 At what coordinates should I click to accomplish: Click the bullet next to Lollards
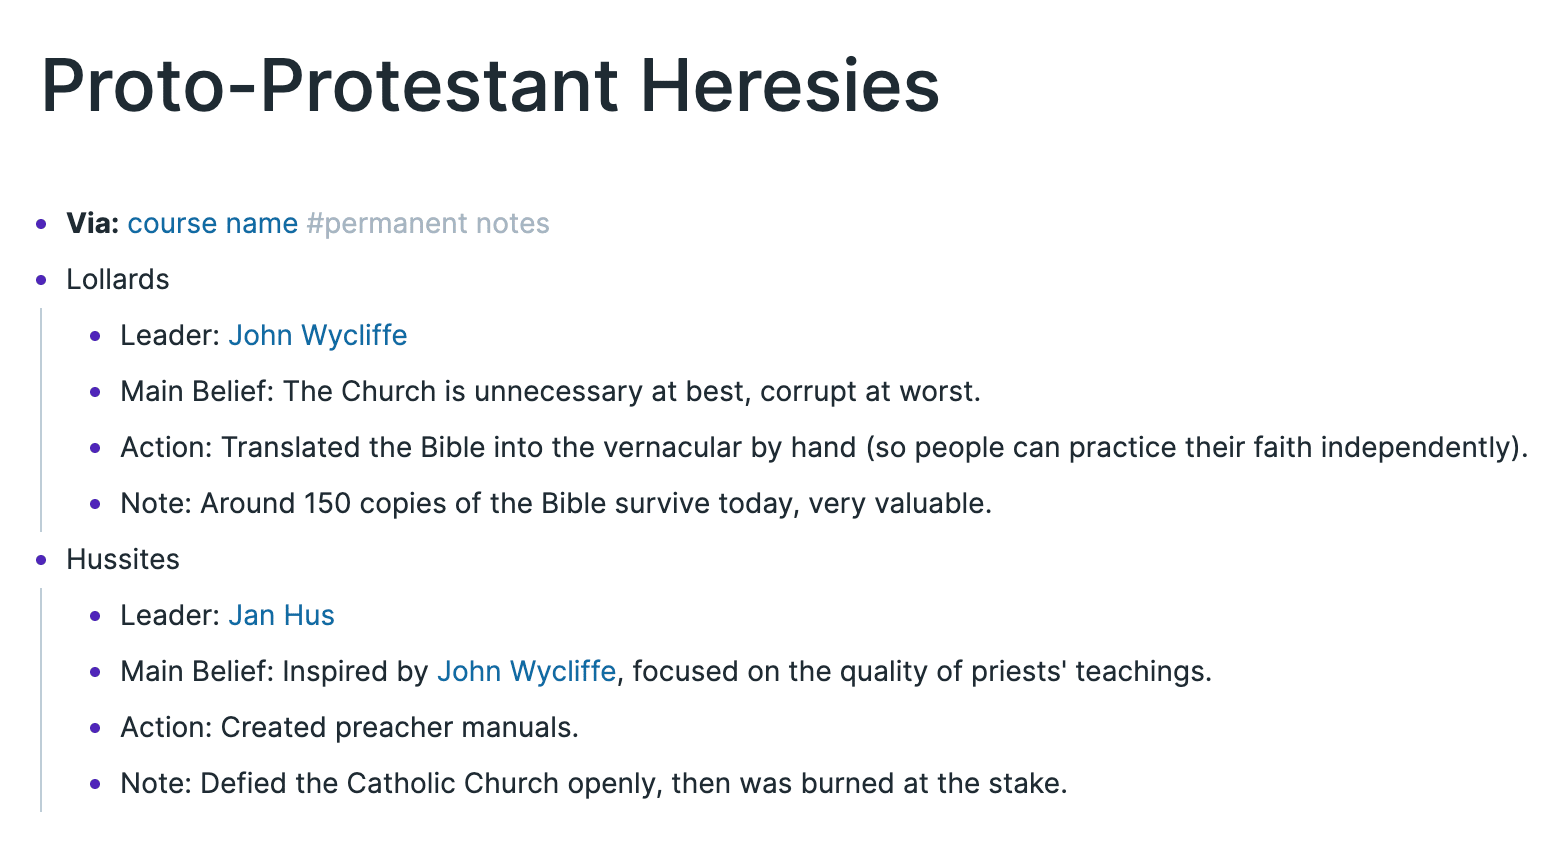click(x=41, y=280)
